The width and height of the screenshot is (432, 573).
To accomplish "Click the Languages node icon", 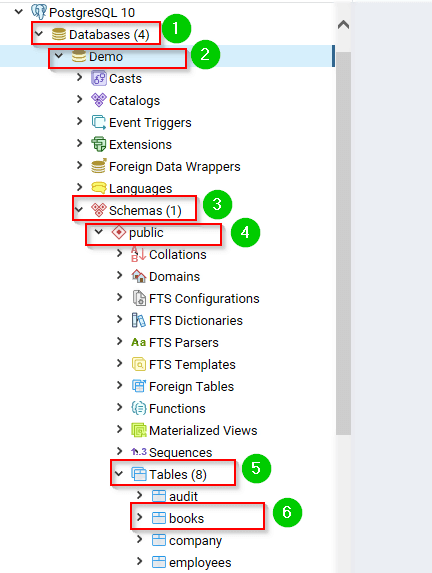I will [99, 188].
